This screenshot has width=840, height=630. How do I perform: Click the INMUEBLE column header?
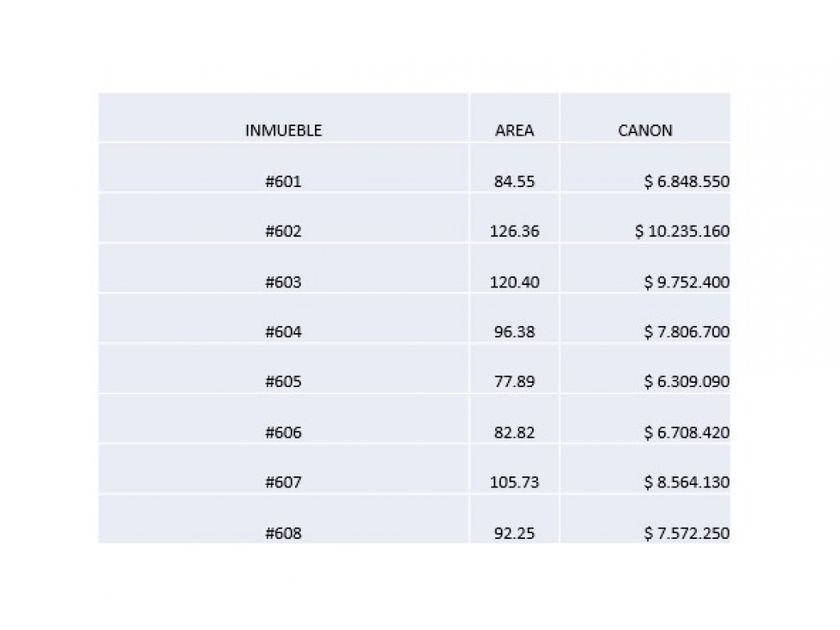click(283, 130)
